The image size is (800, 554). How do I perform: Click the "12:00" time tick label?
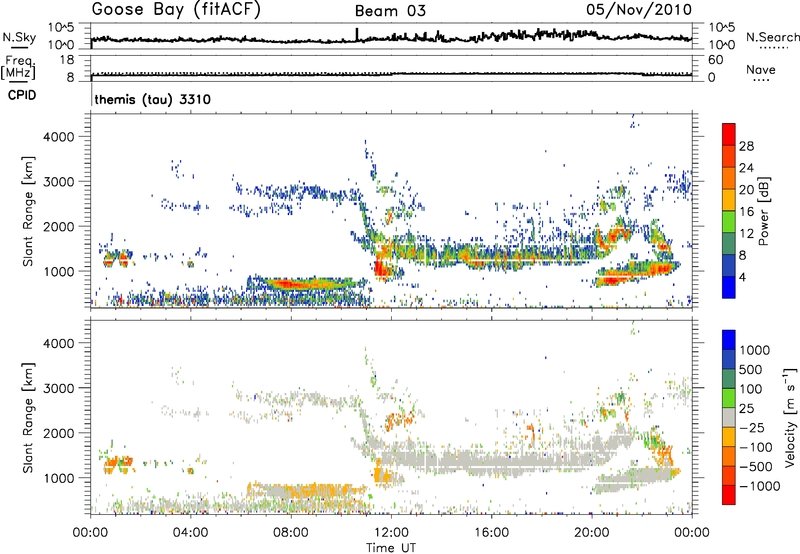point(391,533)
